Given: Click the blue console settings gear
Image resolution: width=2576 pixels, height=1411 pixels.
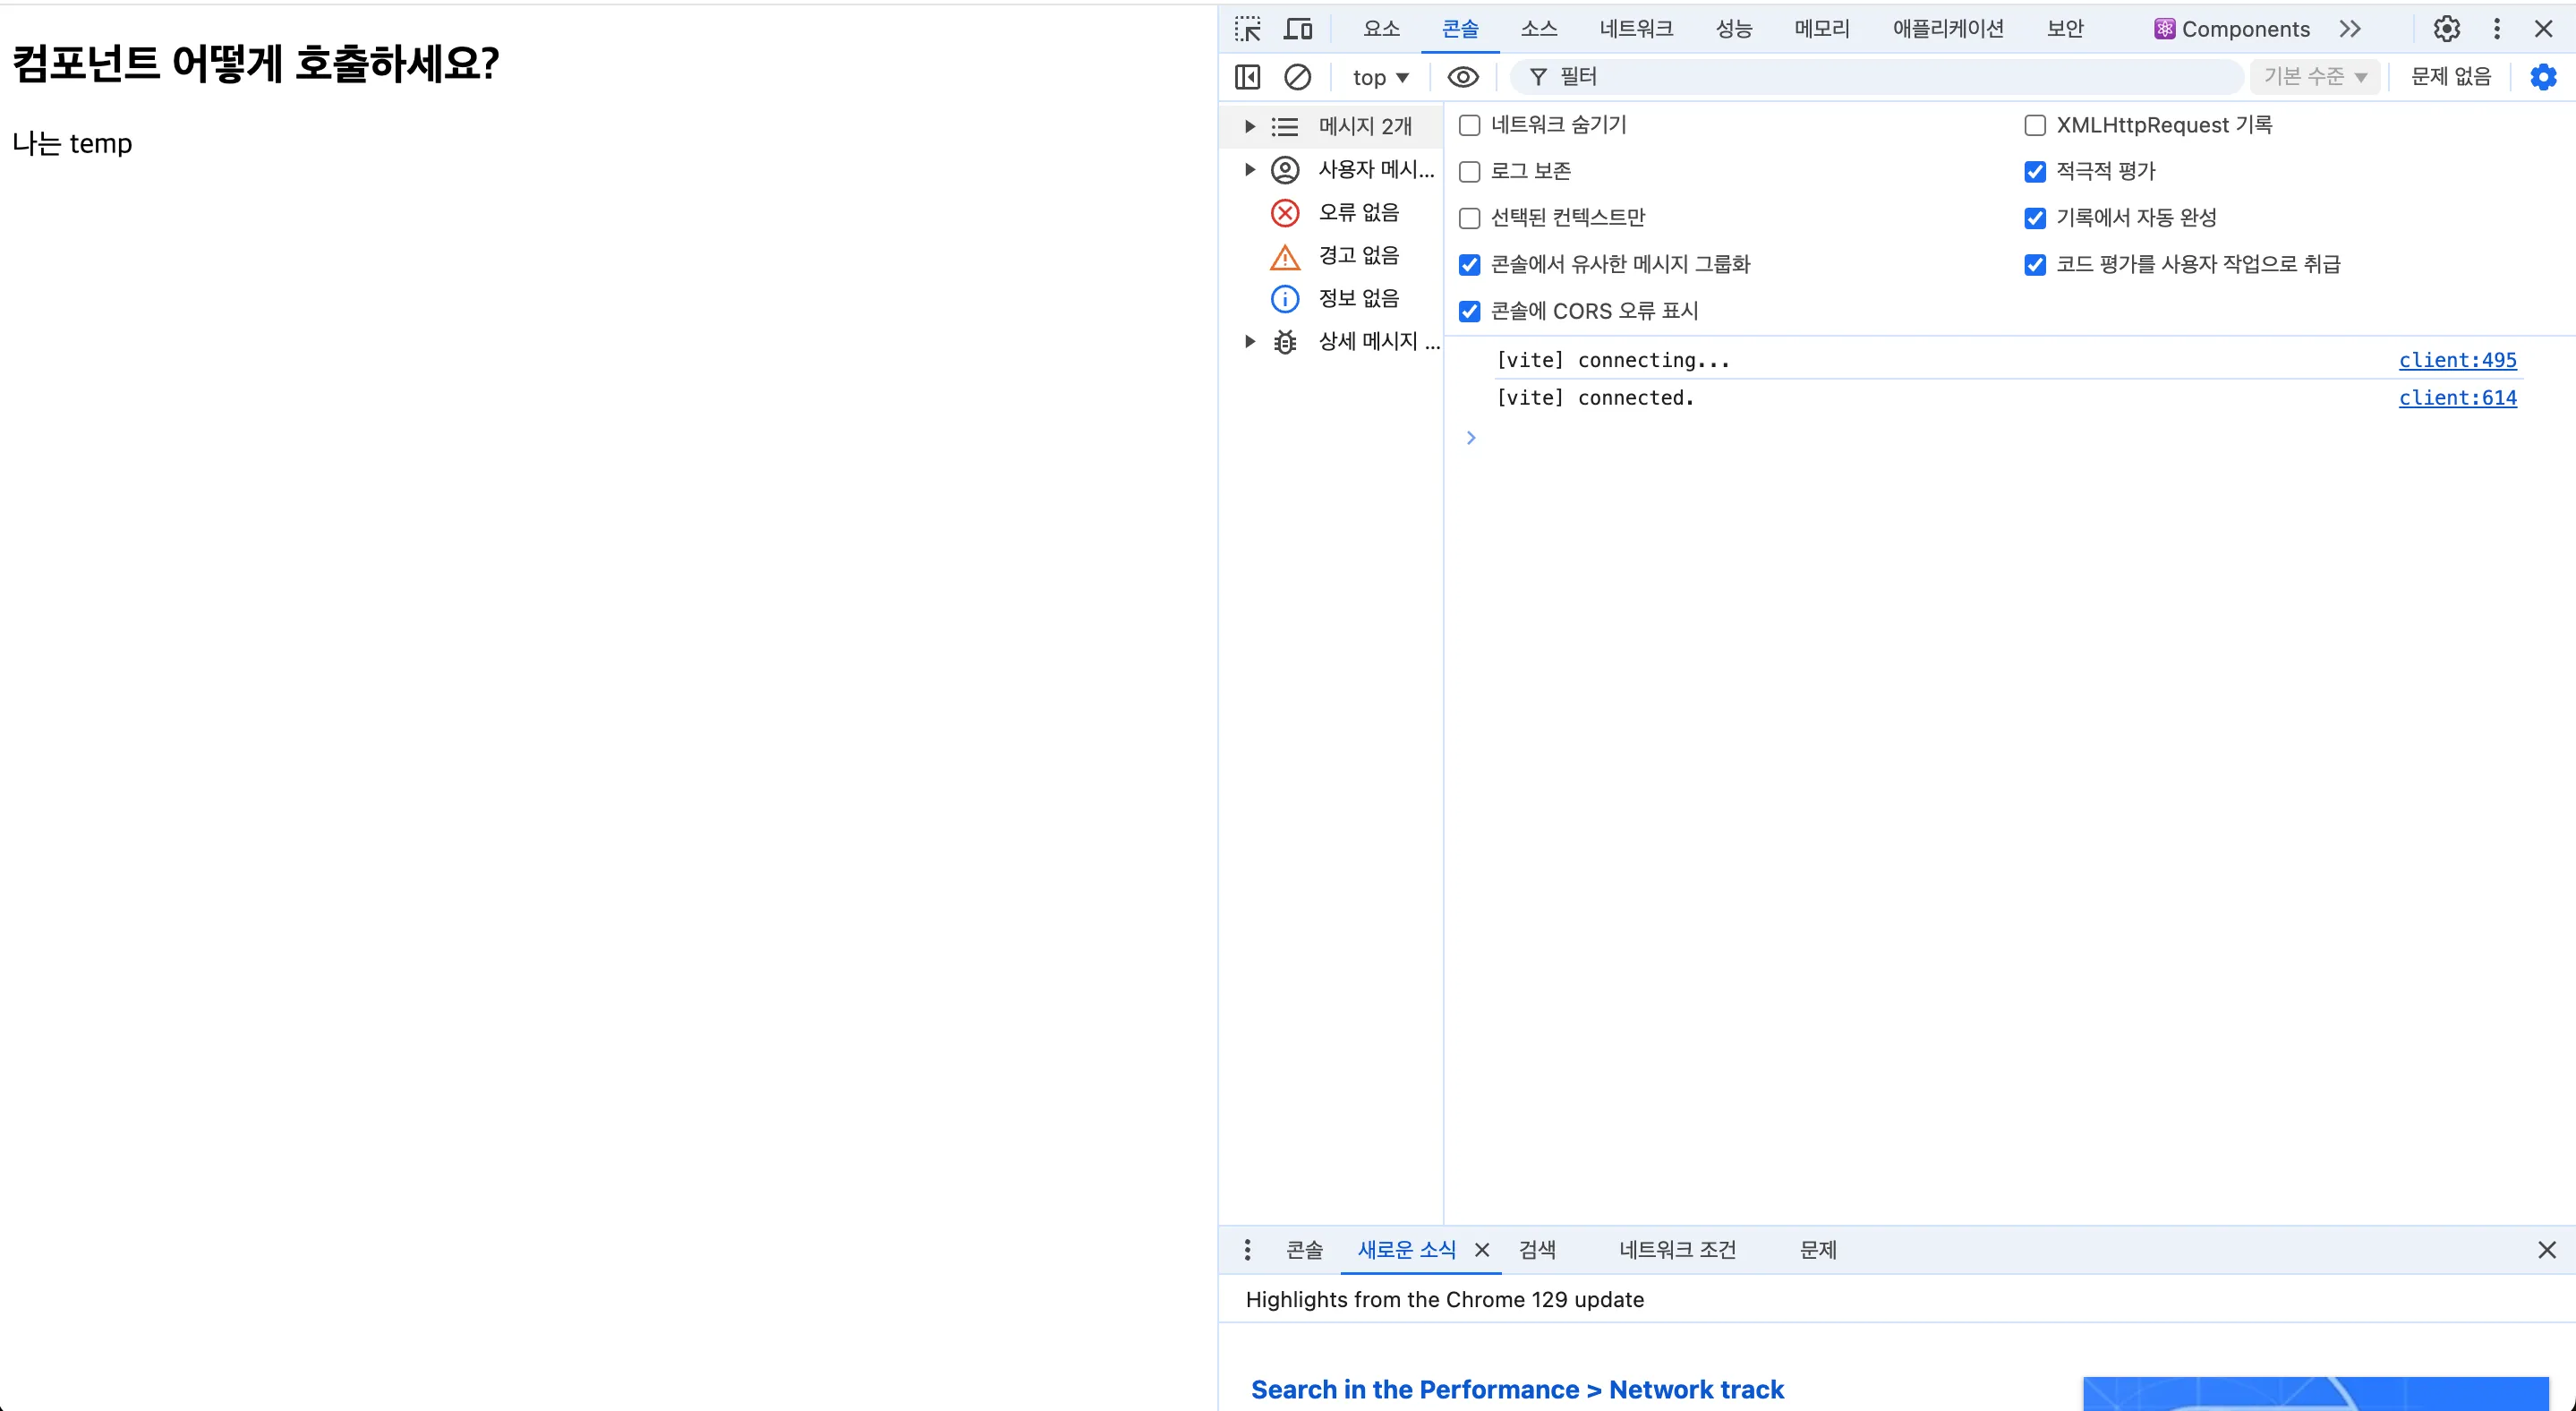Looking at the screenshot, I should [2542, 77].
